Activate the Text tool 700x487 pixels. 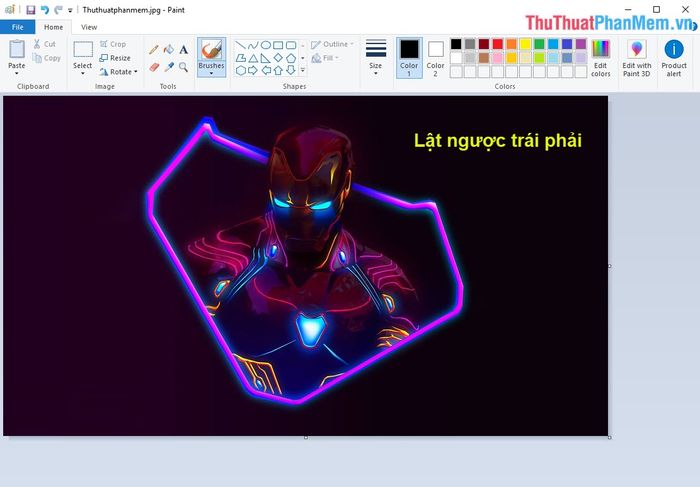184,49
